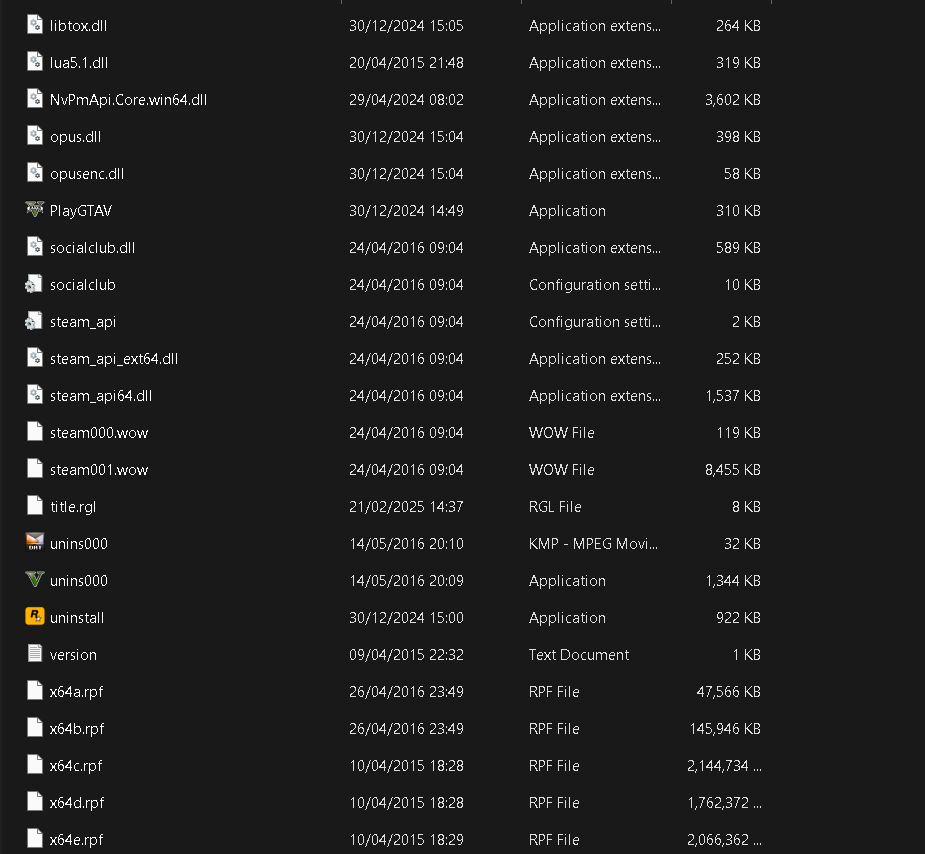
Task: Click the opusenc.dll file name
Action: (x=86, y=173)
